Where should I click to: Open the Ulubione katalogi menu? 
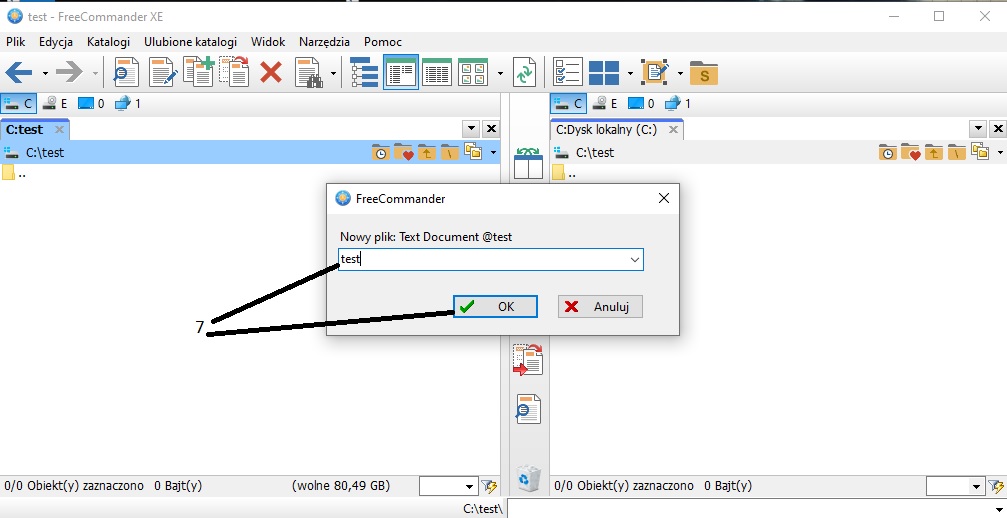click(190, 42)
